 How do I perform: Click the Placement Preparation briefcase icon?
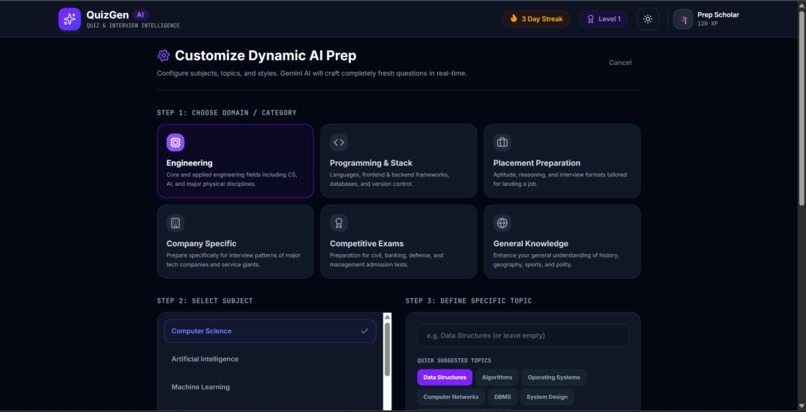[x=502, y=142]
